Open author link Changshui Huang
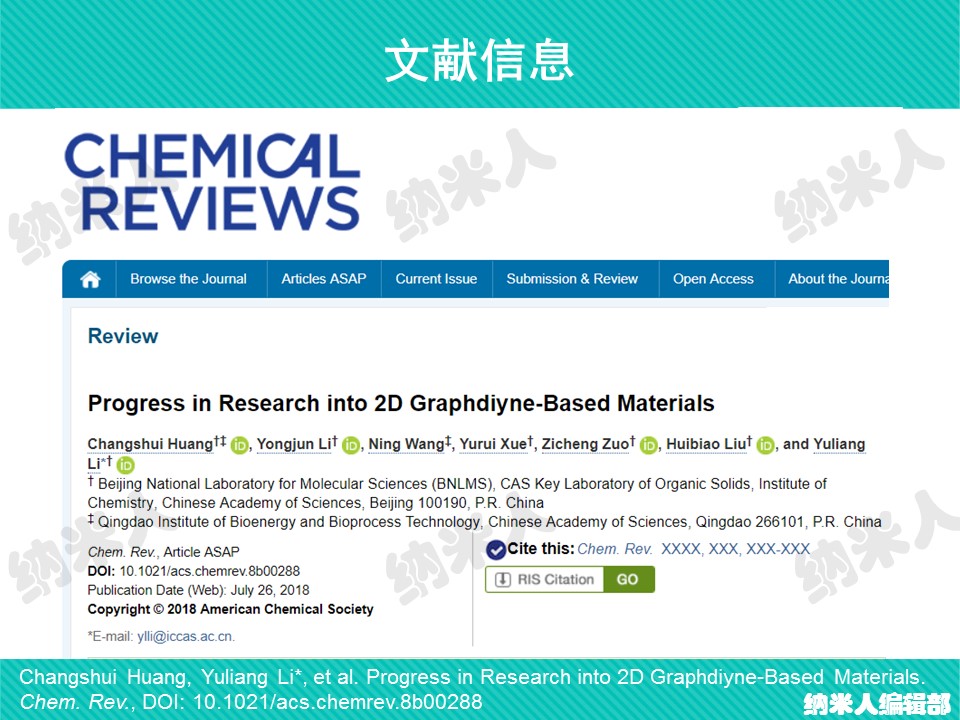Screen dimensions: 960x720 150,444
